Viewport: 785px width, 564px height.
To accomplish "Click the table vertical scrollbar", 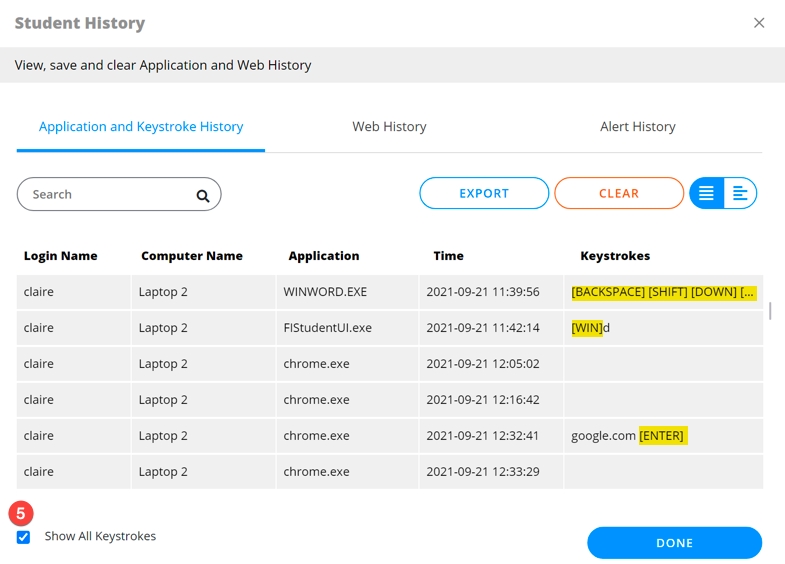I will click(x=769, y=311).
